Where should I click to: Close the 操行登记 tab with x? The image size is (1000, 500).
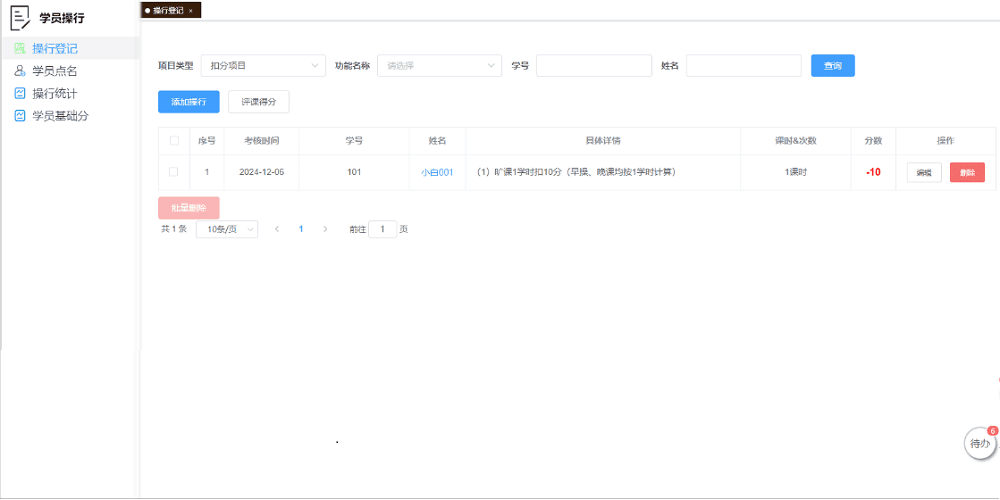[x=191, y=11]
